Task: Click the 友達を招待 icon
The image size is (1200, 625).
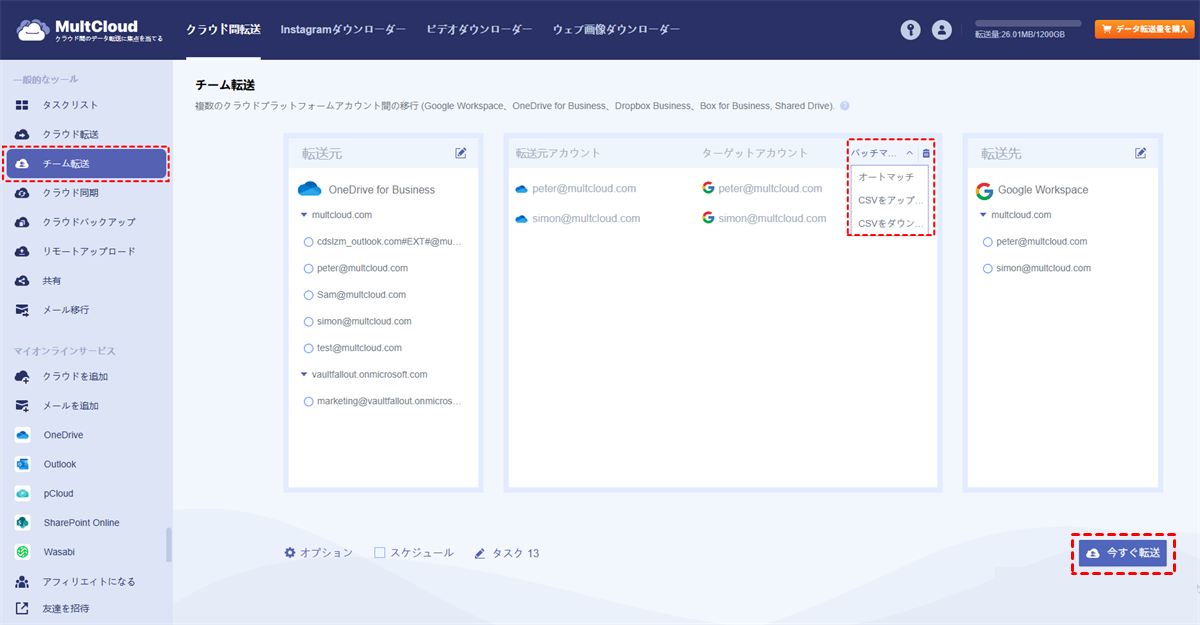Action: [22, 608]
